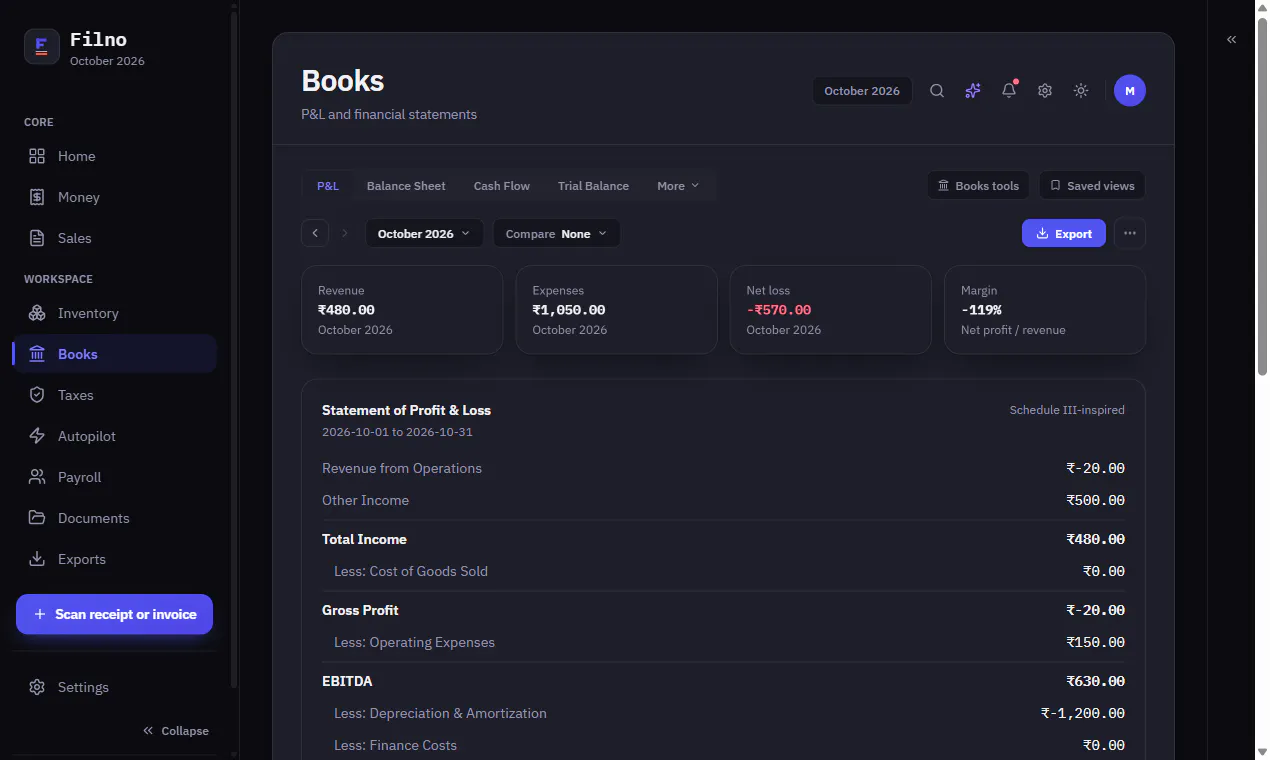This screenshot has height=760, width=1270.
Task: Click the Revenue summary card
Action: [402, 310]
